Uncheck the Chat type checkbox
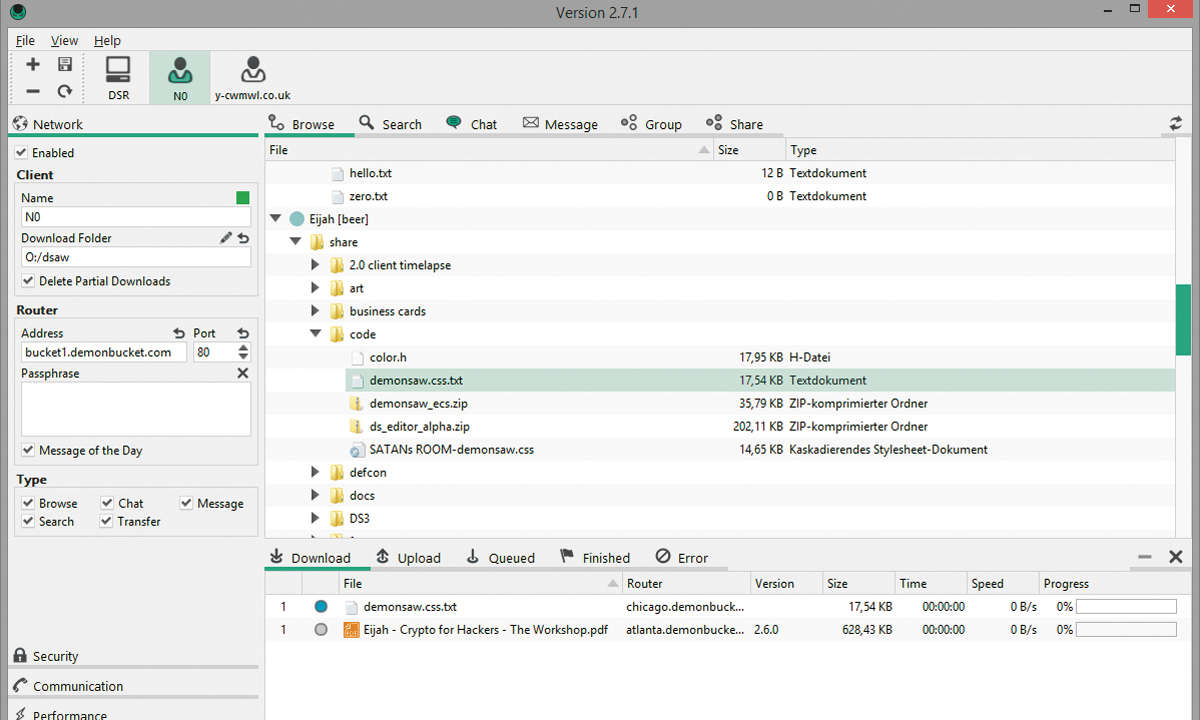This screenshot has height=720, width=1200. point(107,503)
